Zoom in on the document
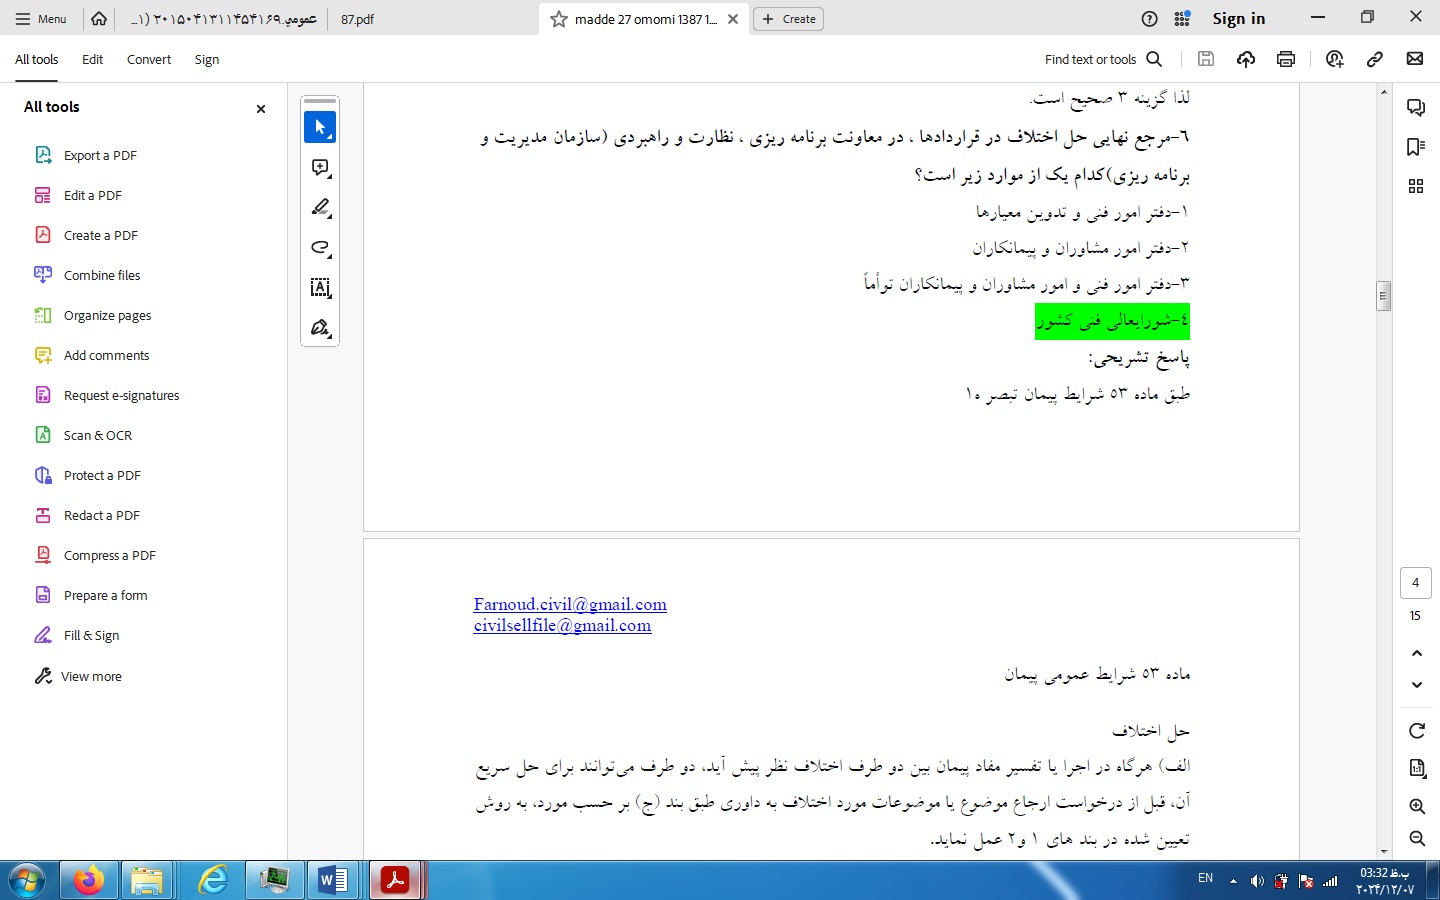The height and width of the screenshot is (900, 1440). (x=1416, y=806)
